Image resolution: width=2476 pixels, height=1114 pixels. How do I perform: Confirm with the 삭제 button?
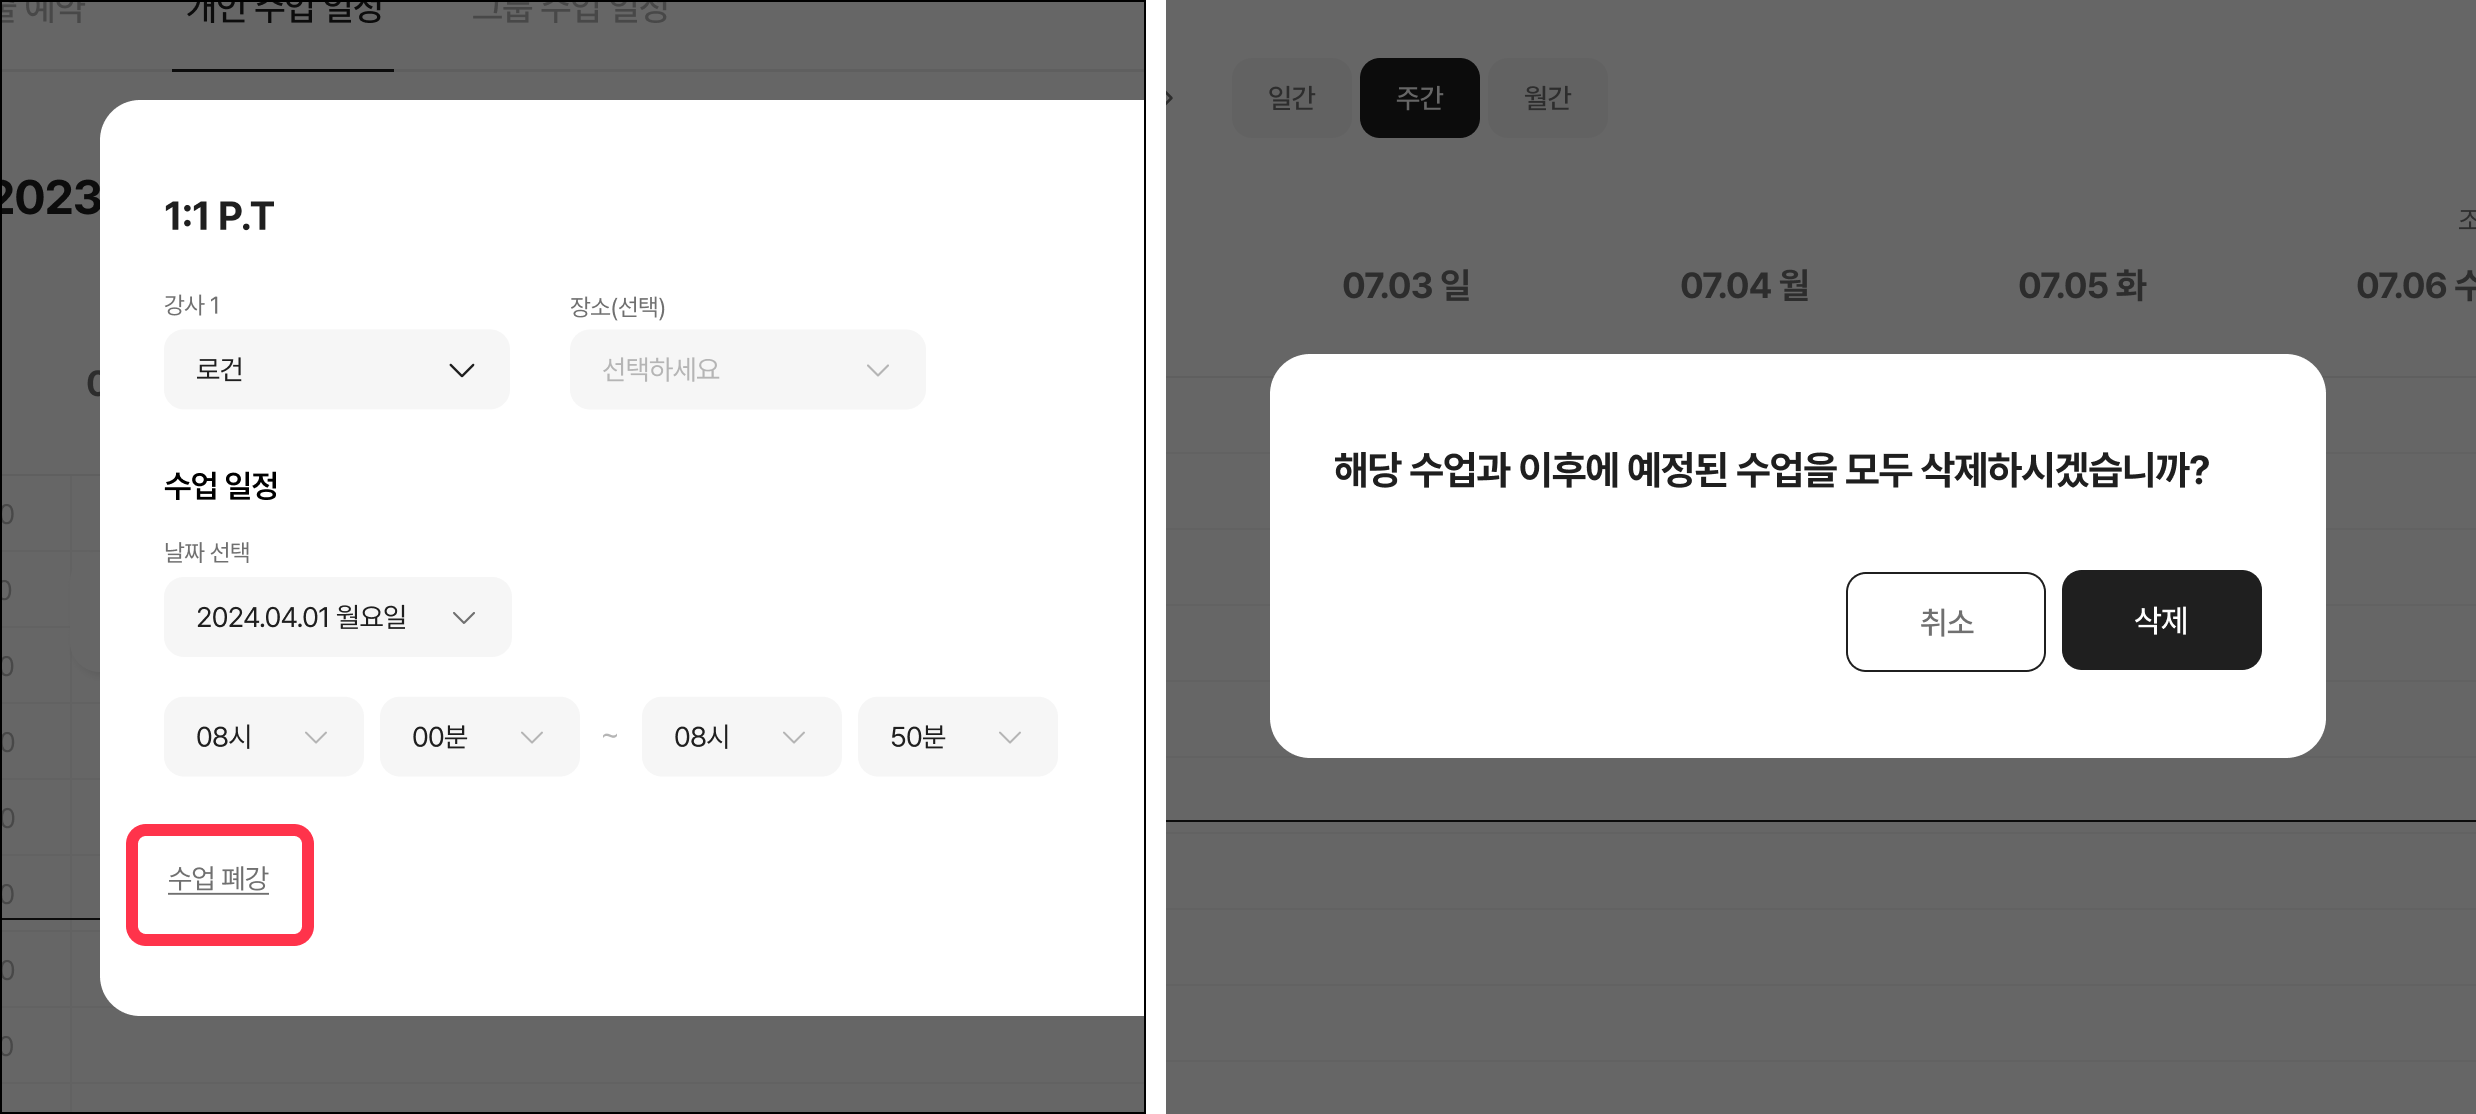pyautogui.click(x=2162, y=620)
